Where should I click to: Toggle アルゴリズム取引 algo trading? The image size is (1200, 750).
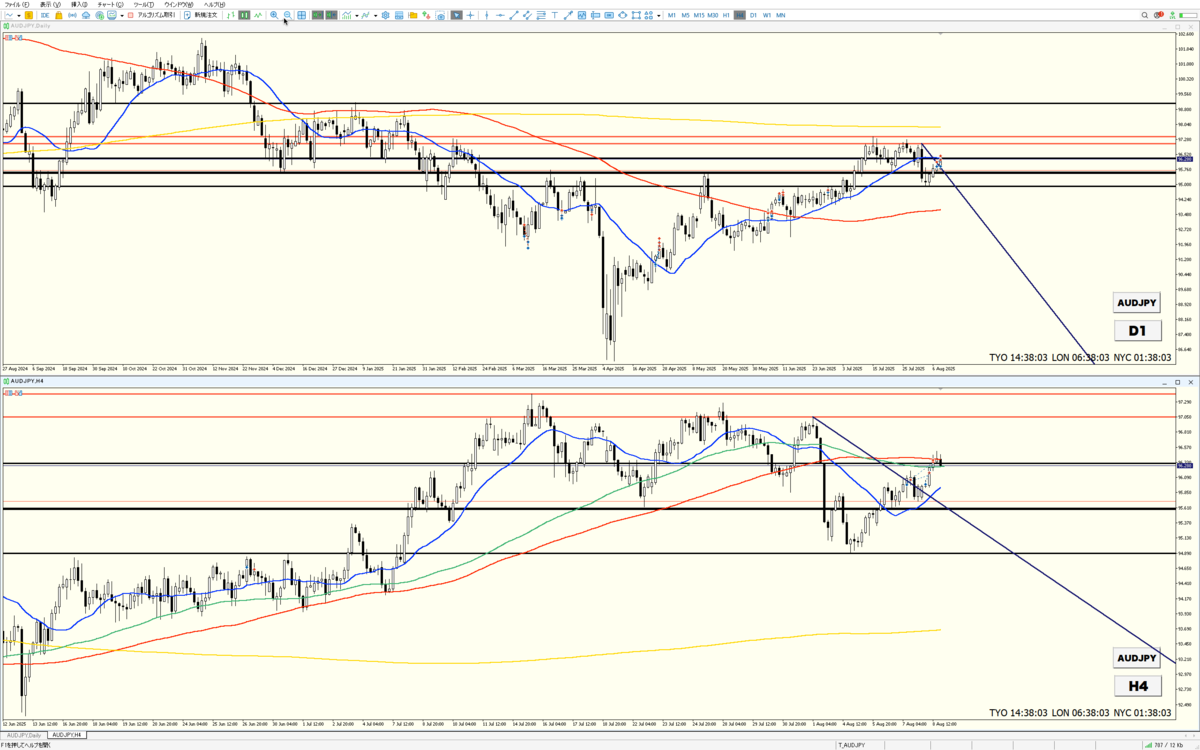[152, 16]
